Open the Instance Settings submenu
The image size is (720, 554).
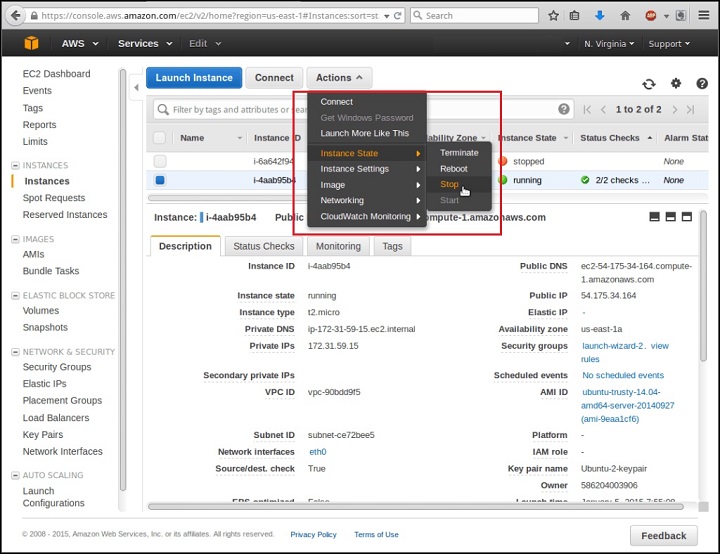point(367,169)
